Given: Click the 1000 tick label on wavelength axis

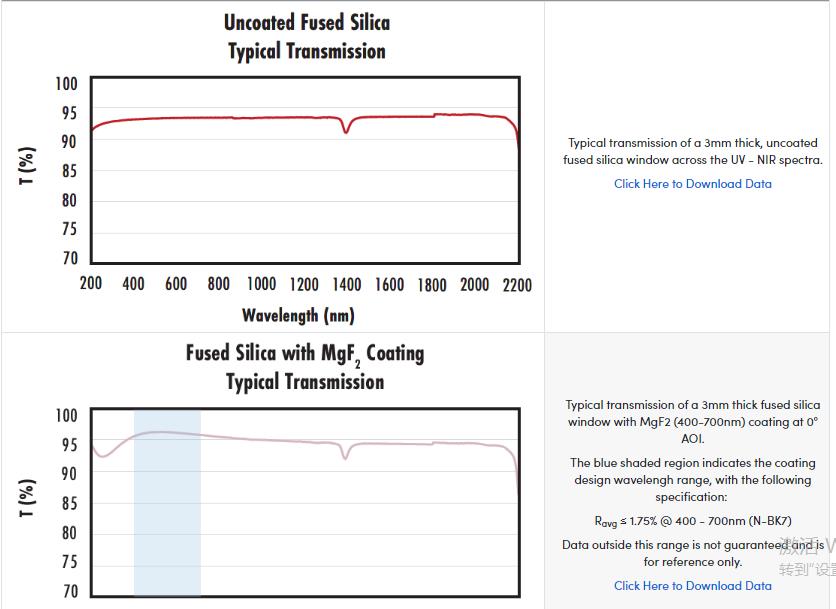Looking at the screenshot, I should (261, 285).
